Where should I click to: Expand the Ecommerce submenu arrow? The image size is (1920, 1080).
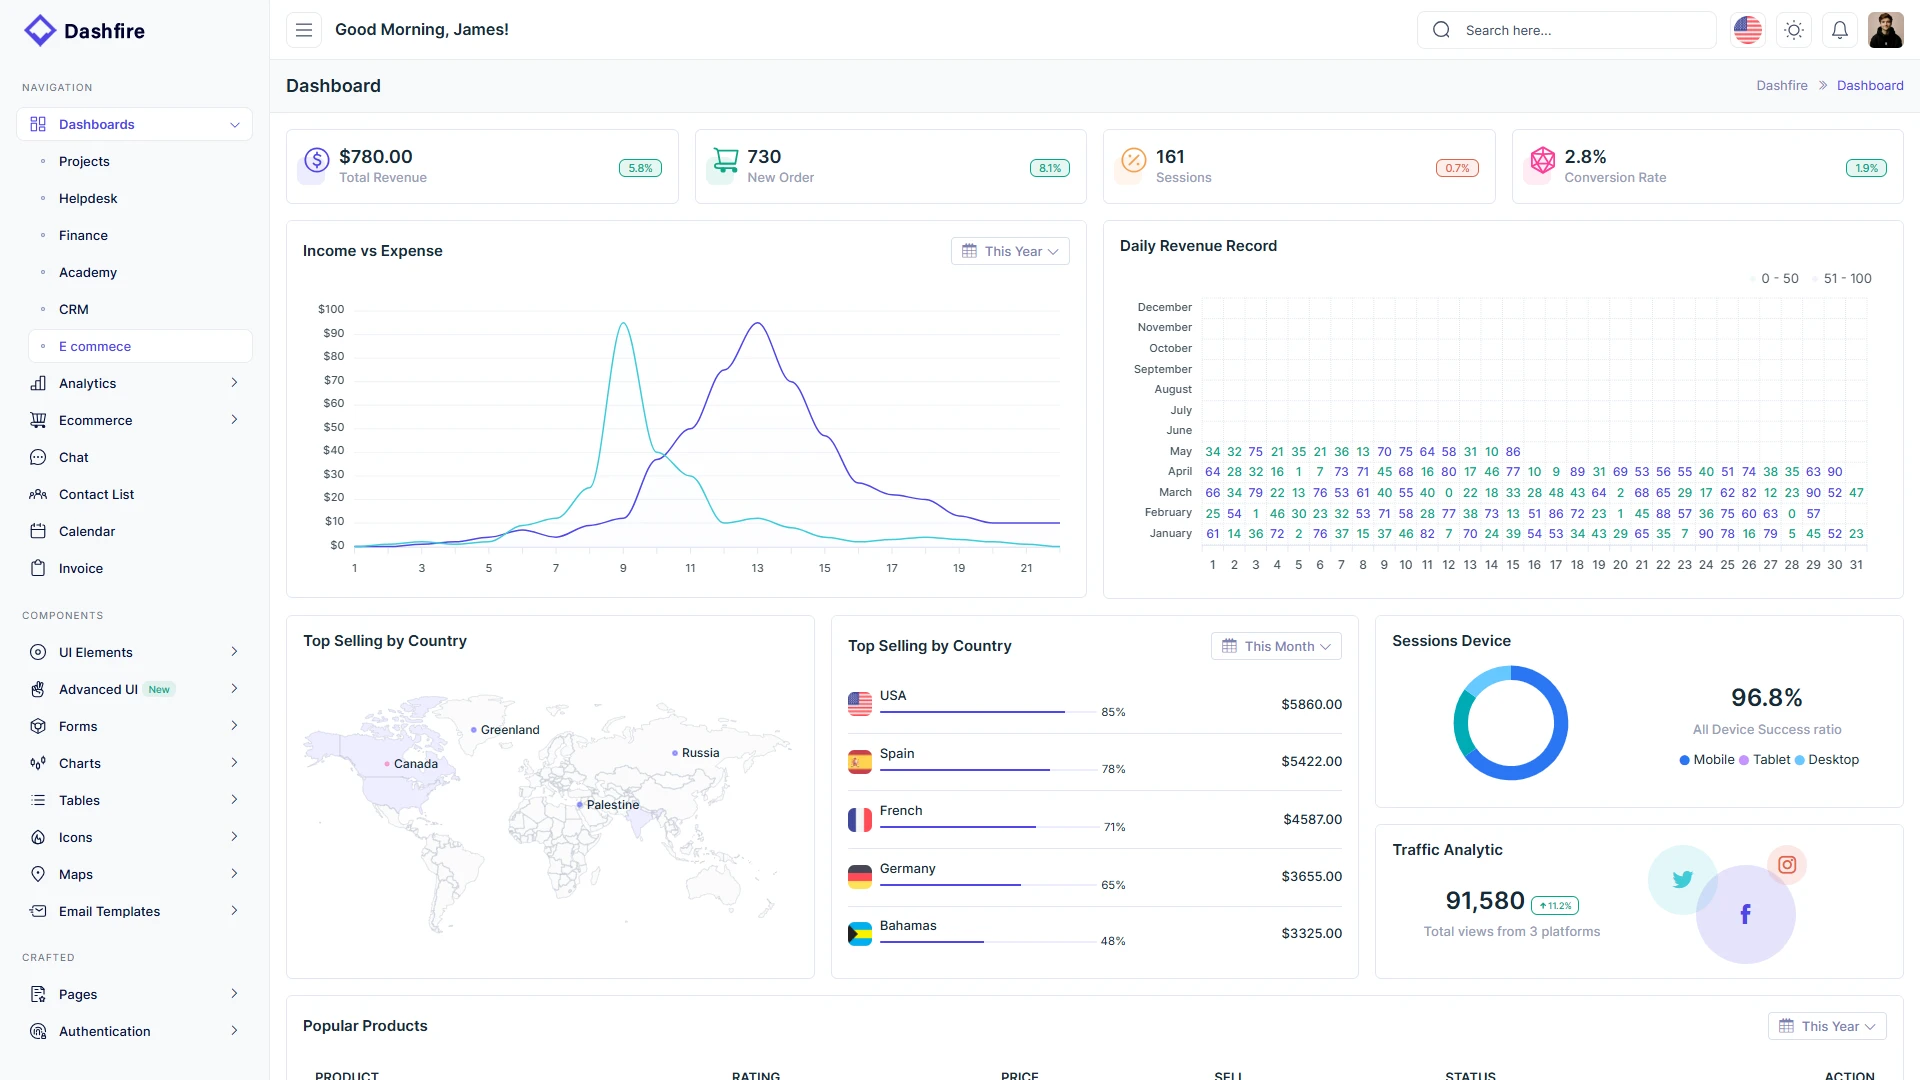click(234, 420)
